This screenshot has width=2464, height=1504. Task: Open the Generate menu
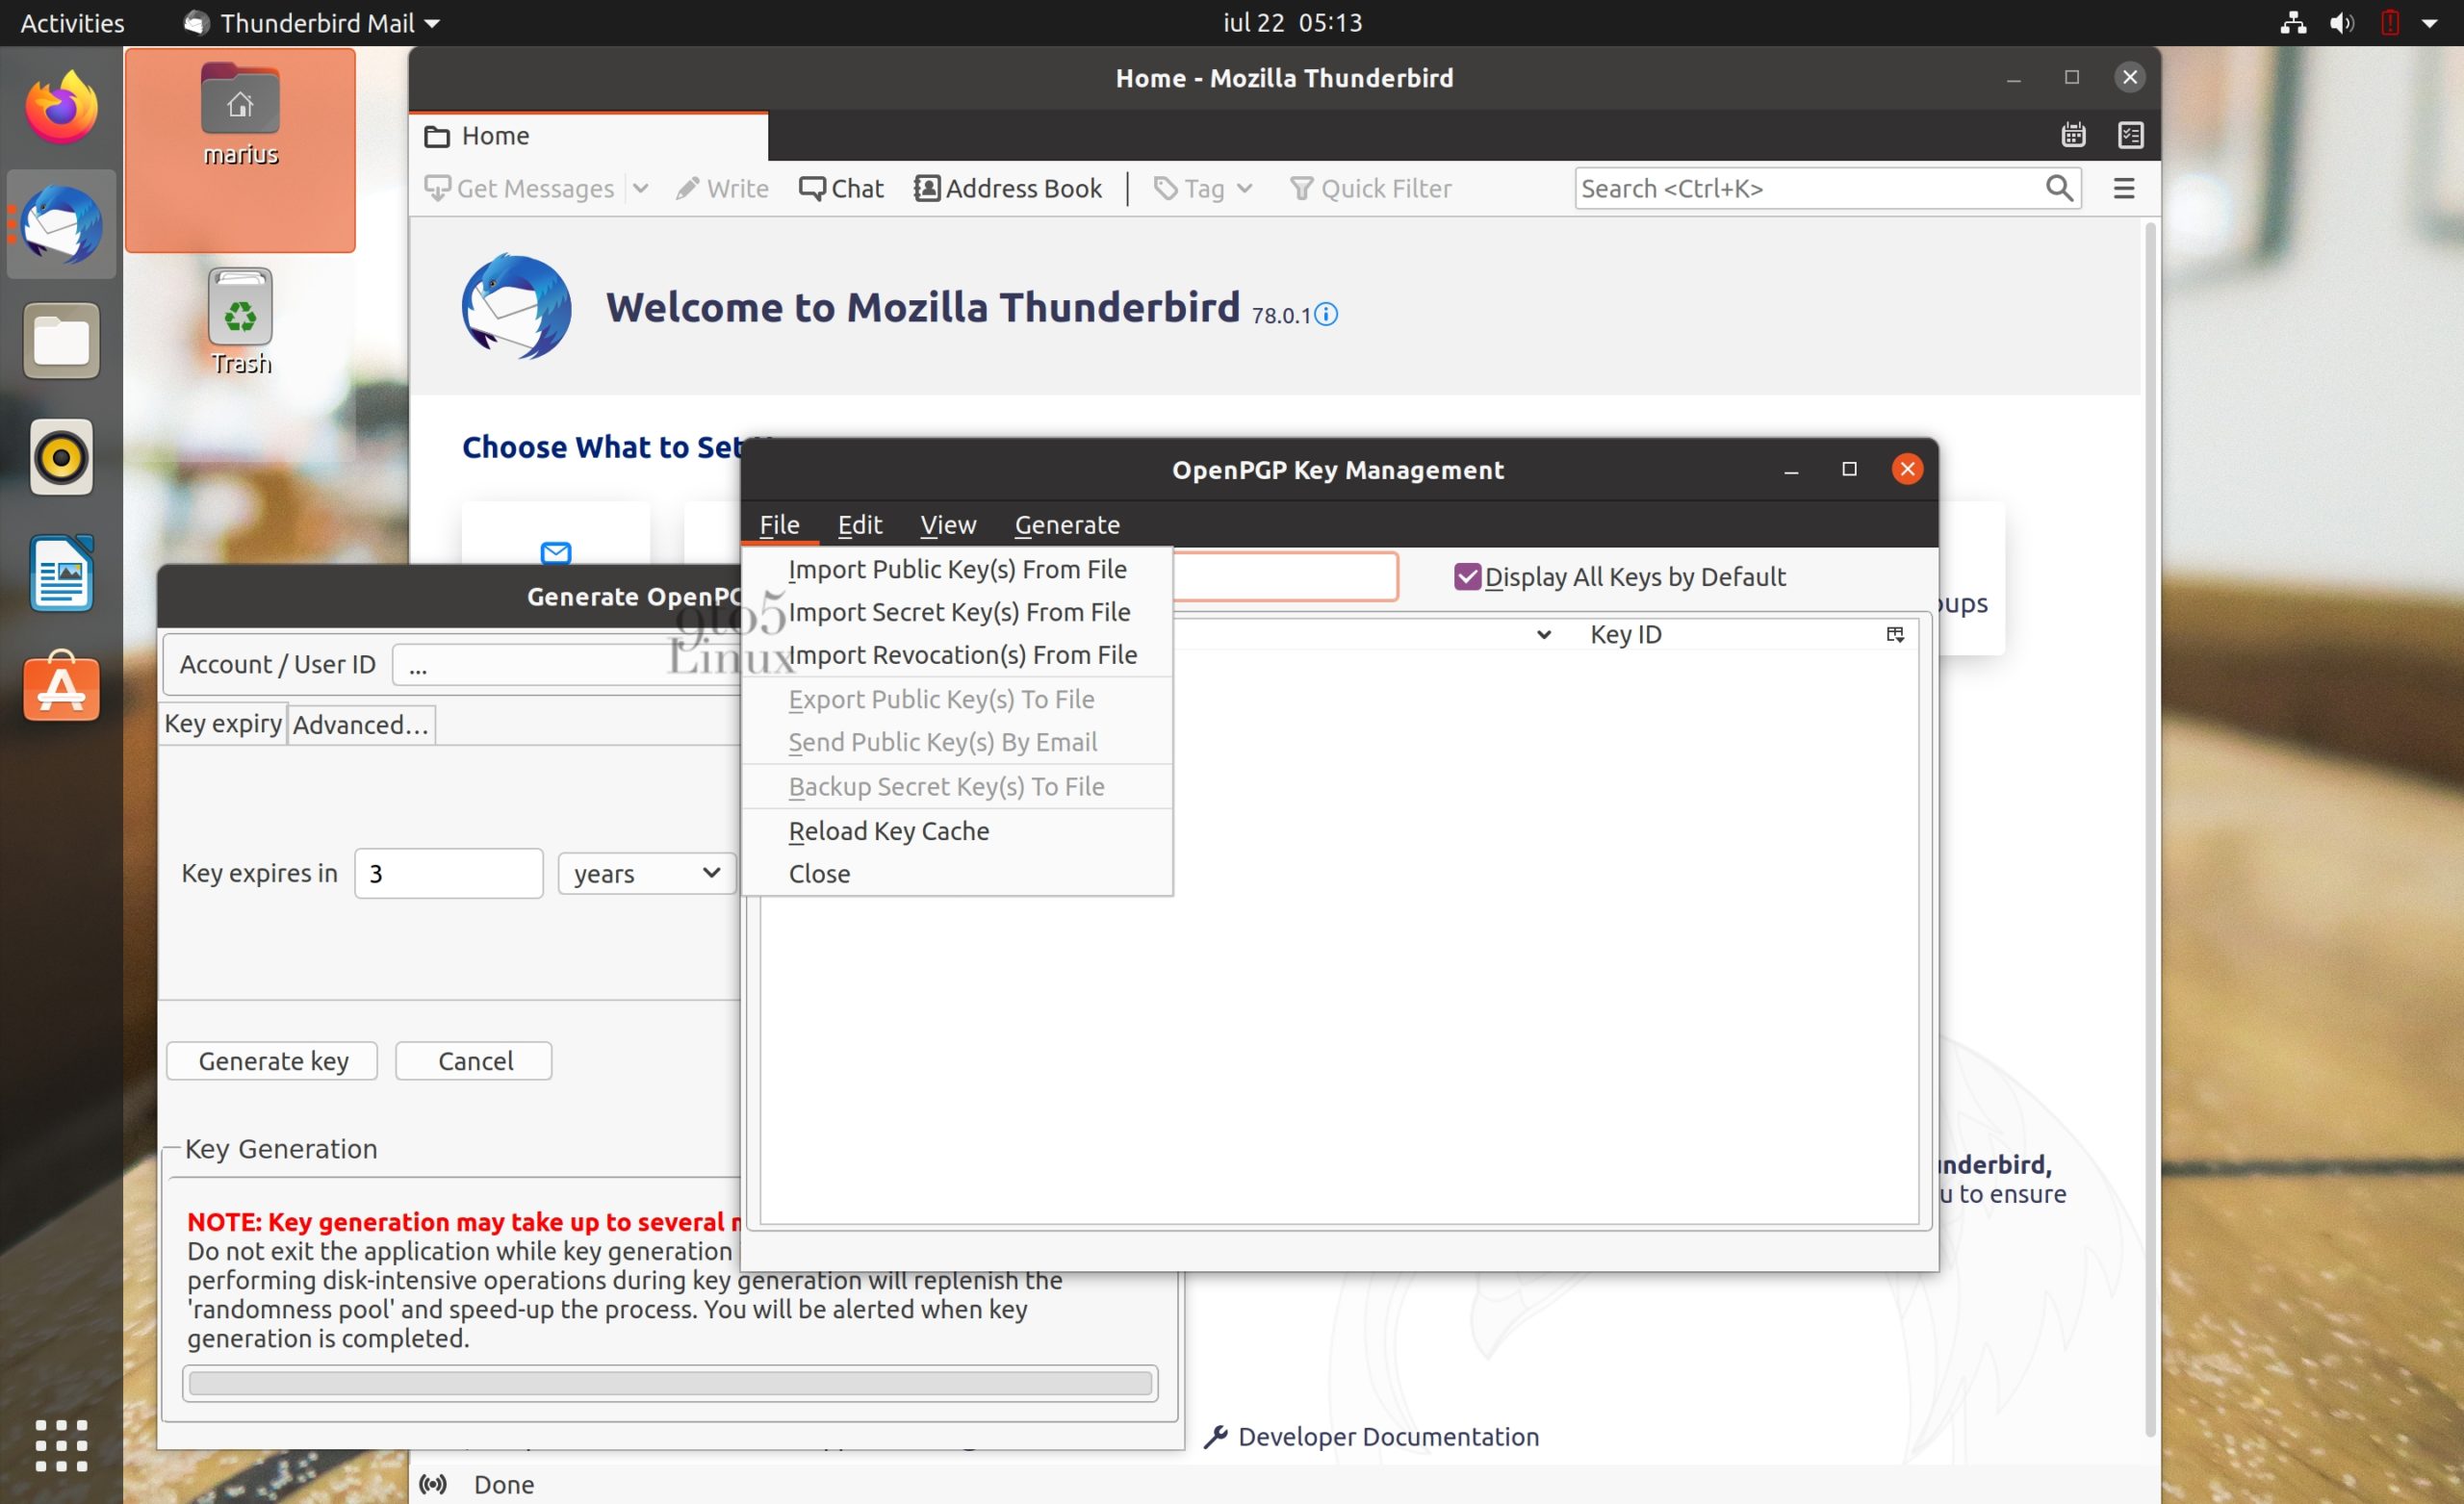click(1066, 525)
